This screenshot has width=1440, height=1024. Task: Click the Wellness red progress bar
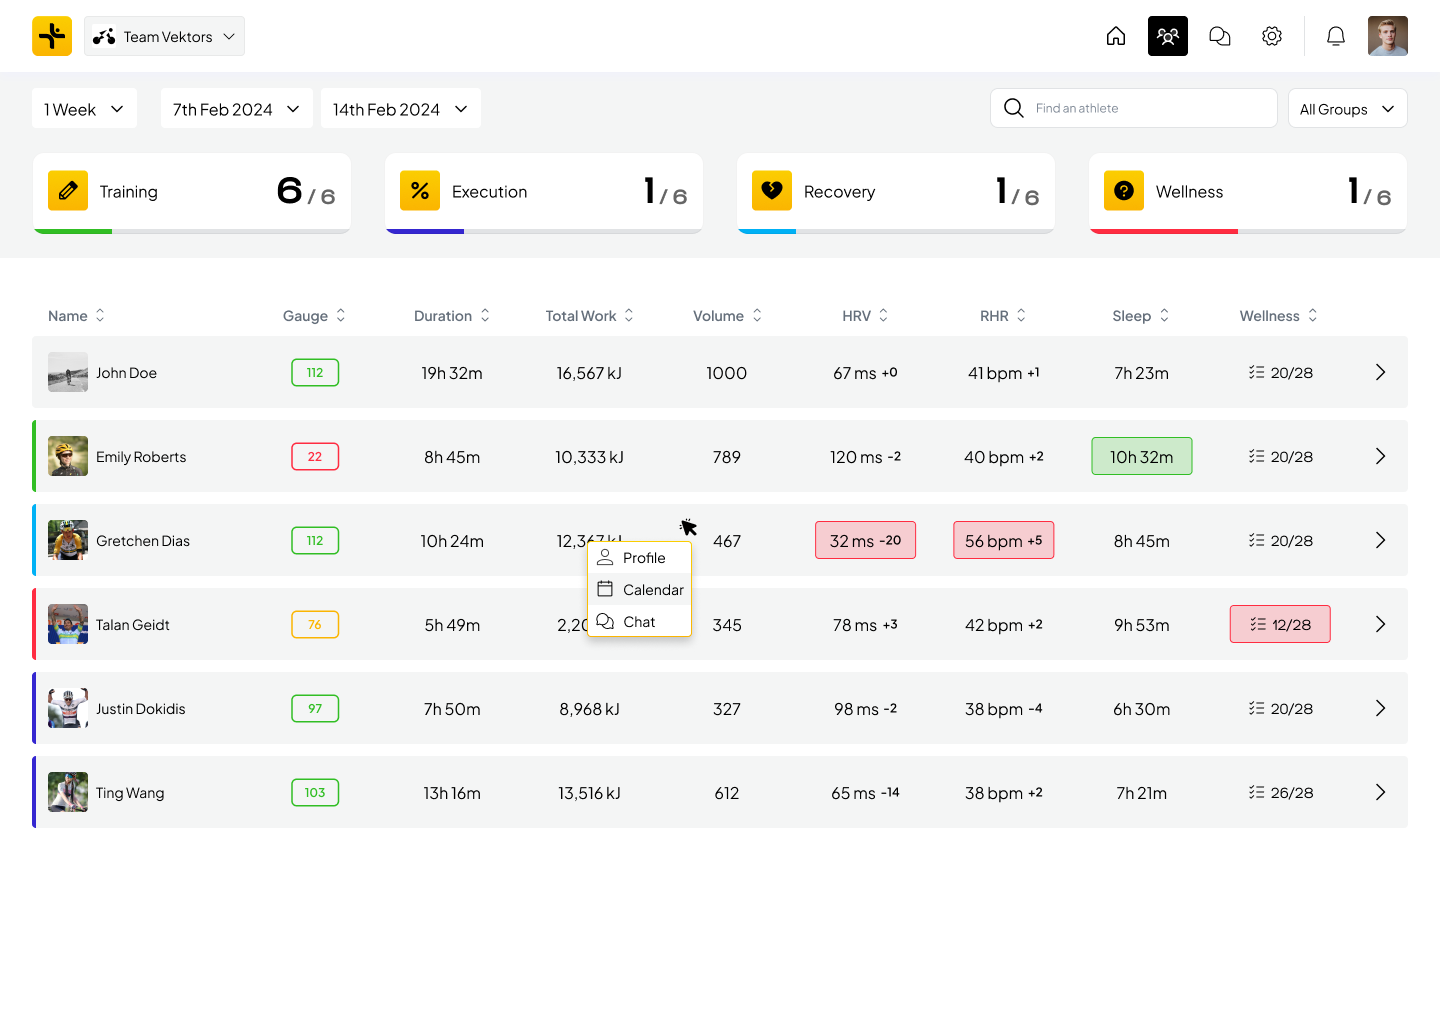pos(1164,231)
